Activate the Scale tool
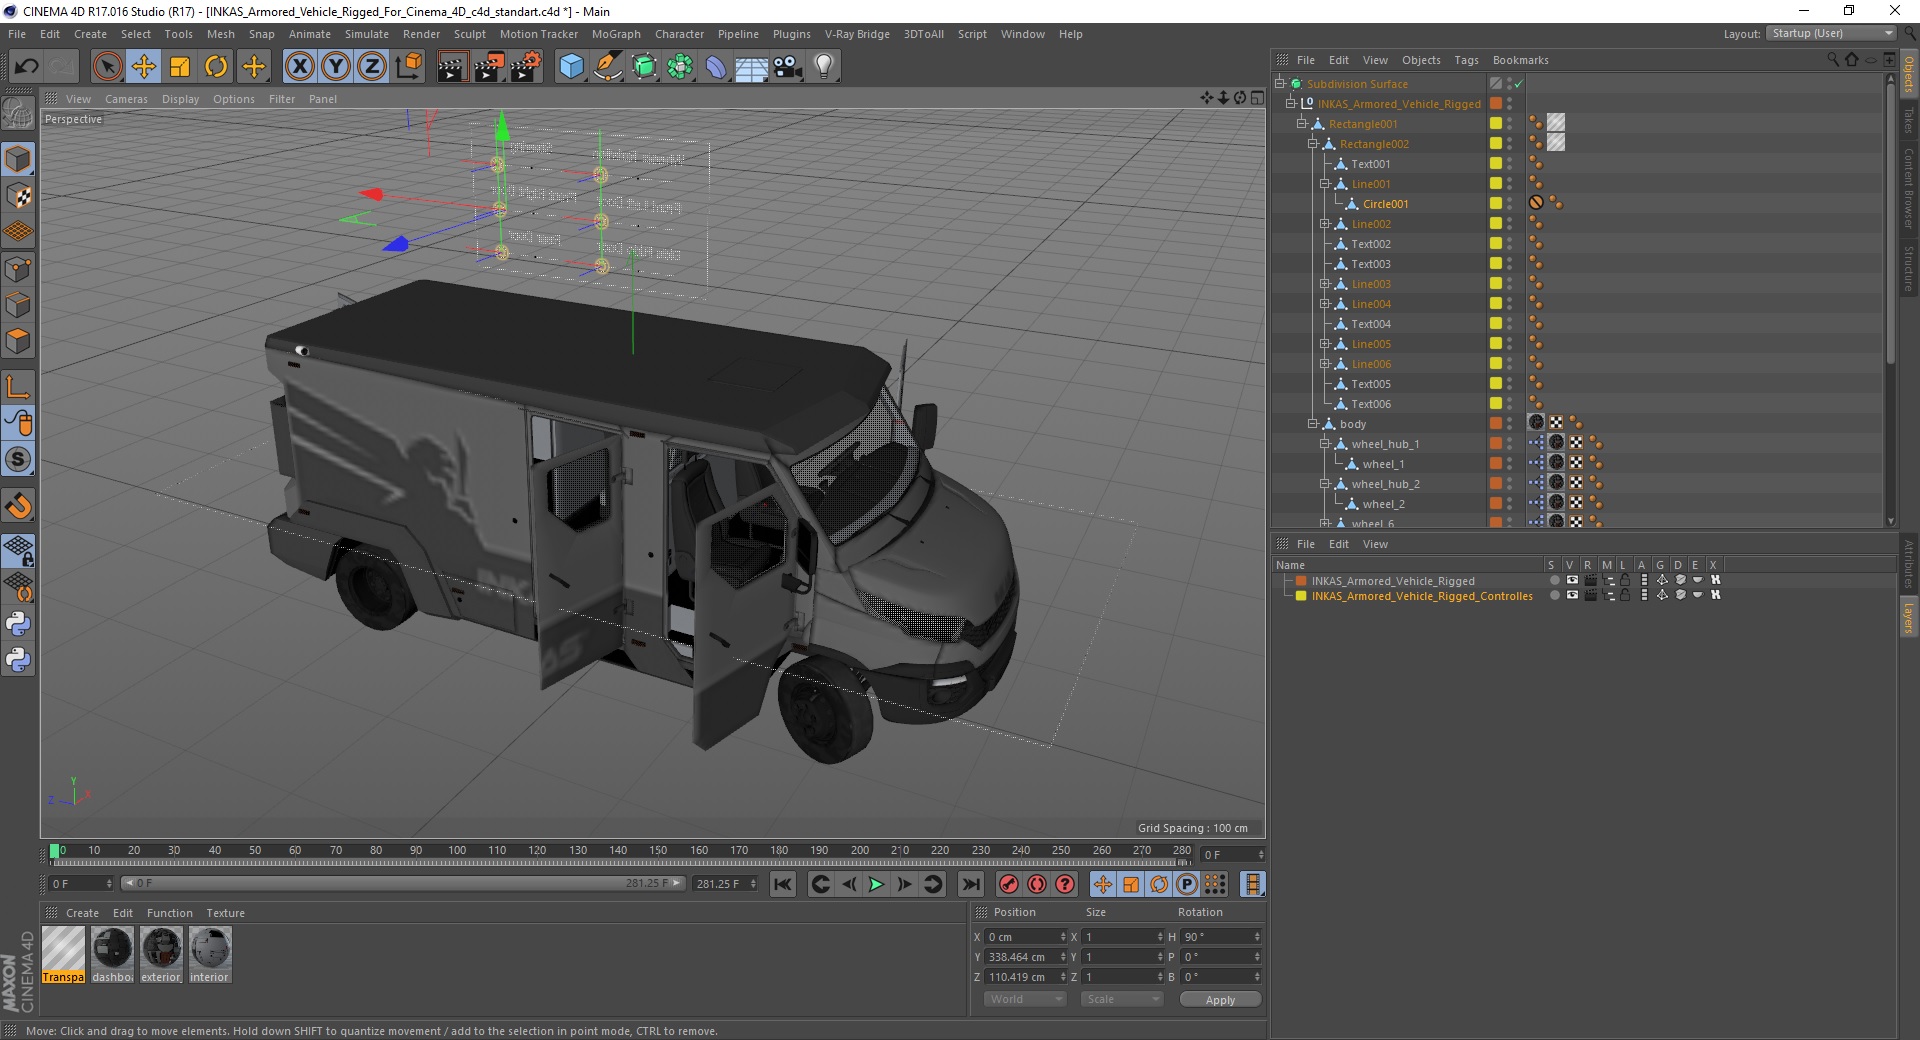 pos(180,67)
